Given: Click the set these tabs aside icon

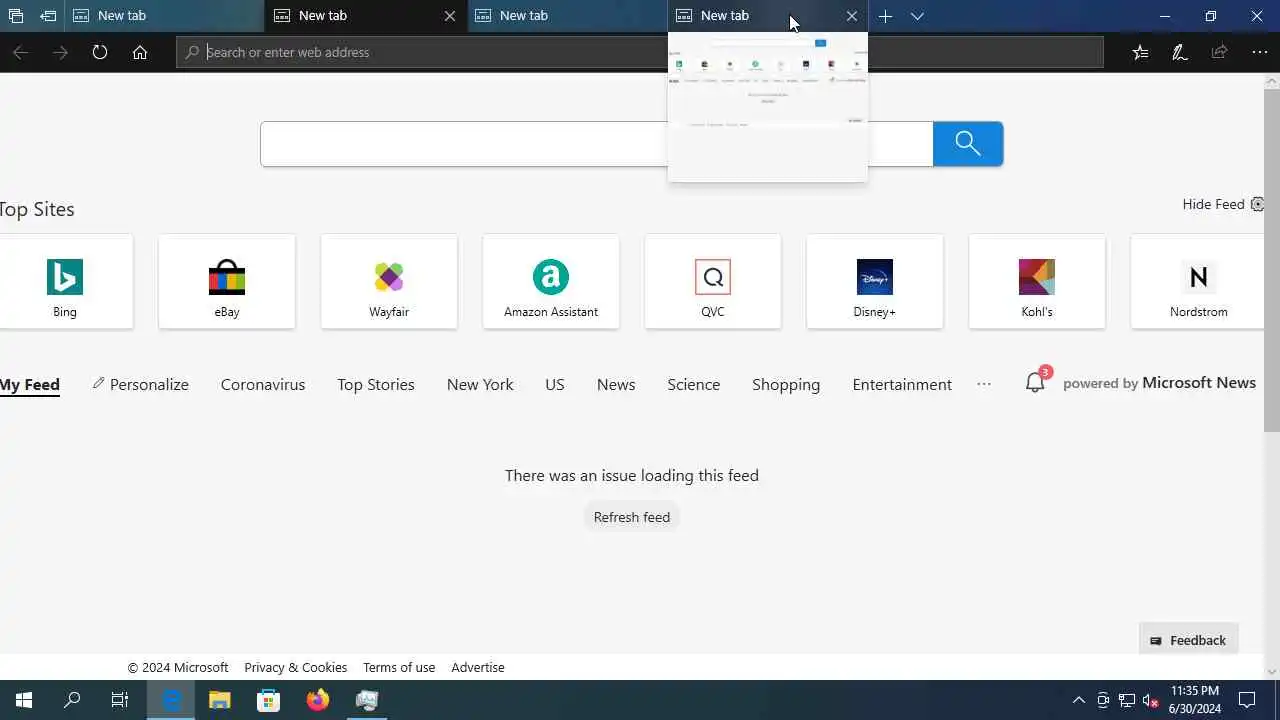Looking at the screenshot, I should [x=48, y=16].
